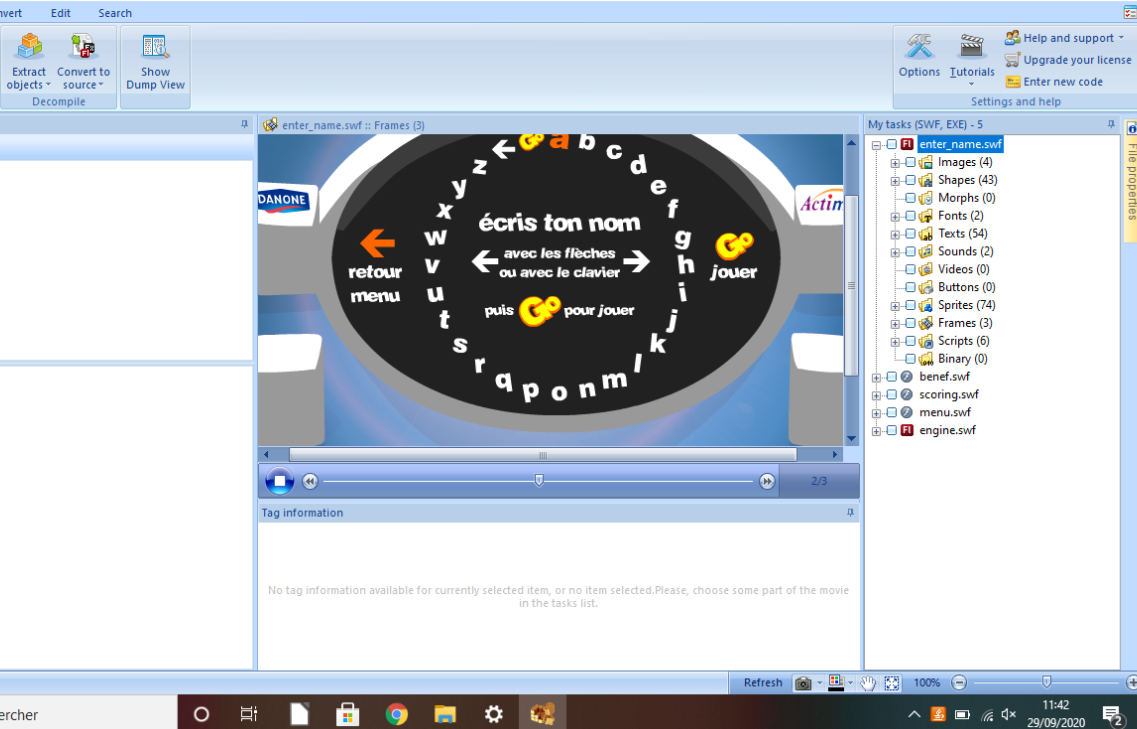Step to the next frame
This screenshot has height=729, width=1137.
coord(767,482)
